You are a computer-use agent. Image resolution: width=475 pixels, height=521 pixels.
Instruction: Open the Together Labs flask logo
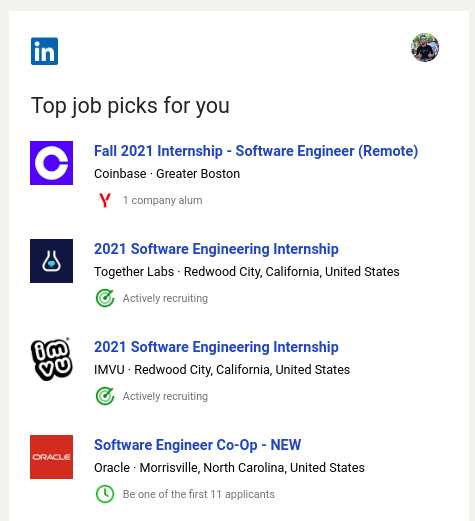pos(51,261)
